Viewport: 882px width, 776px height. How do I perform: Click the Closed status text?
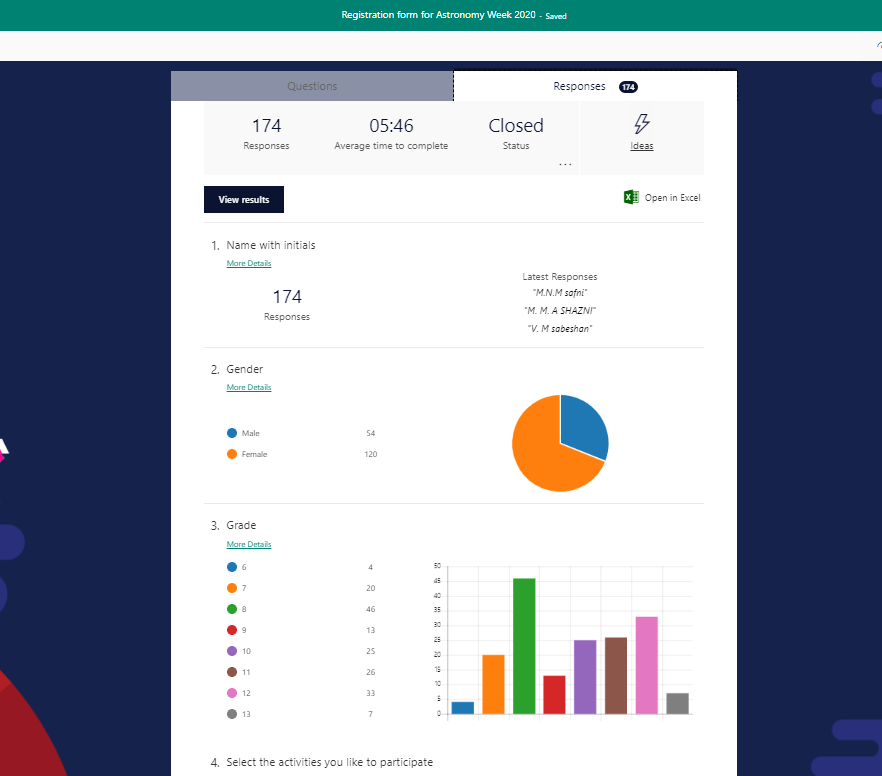(x=516, y=125)
